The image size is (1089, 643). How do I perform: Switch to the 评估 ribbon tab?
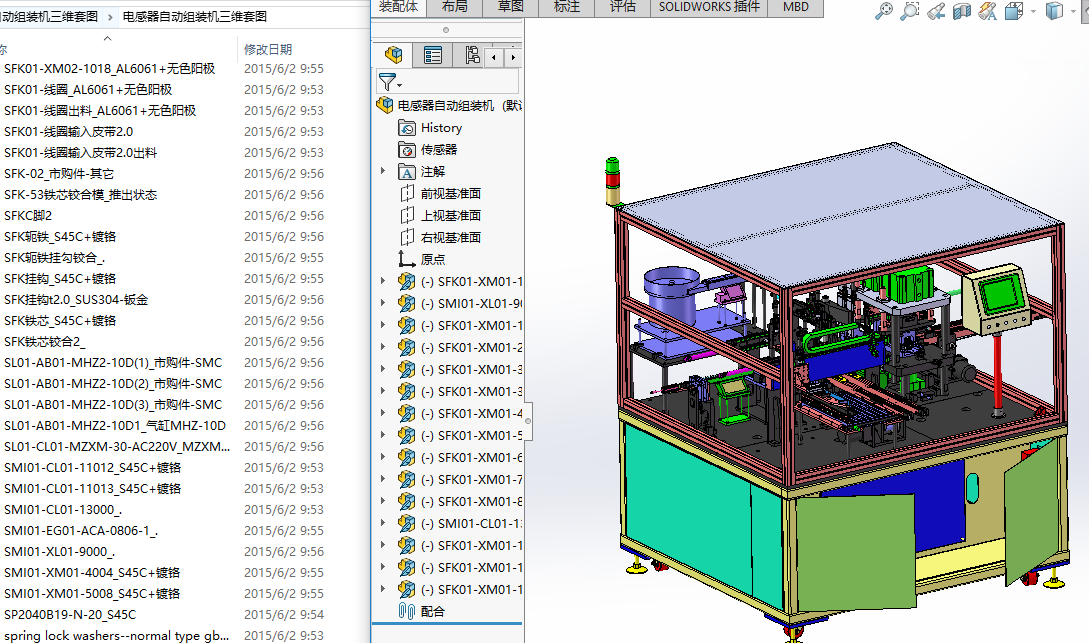pyautogui.click(x=622, y=7)
